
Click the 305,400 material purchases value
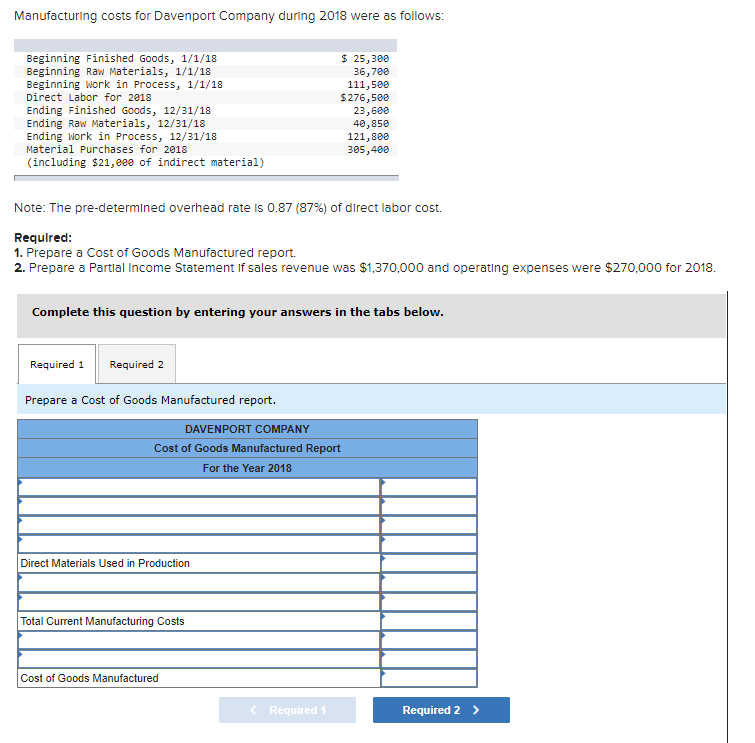pyautogui.click(x=368, y=149)
